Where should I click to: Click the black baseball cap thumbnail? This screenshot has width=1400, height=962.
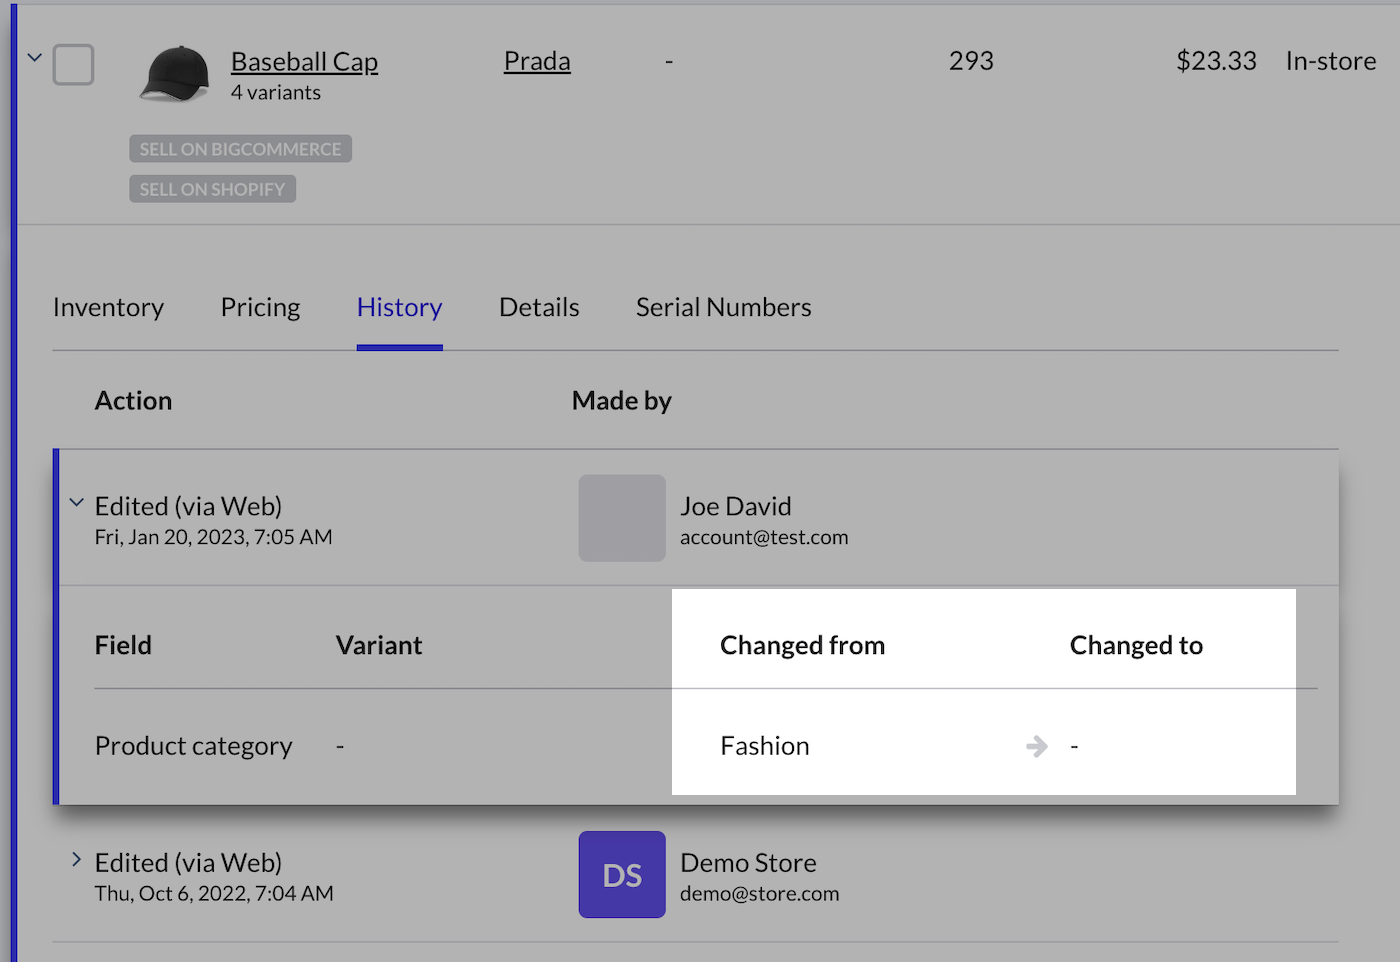point(175,74)
